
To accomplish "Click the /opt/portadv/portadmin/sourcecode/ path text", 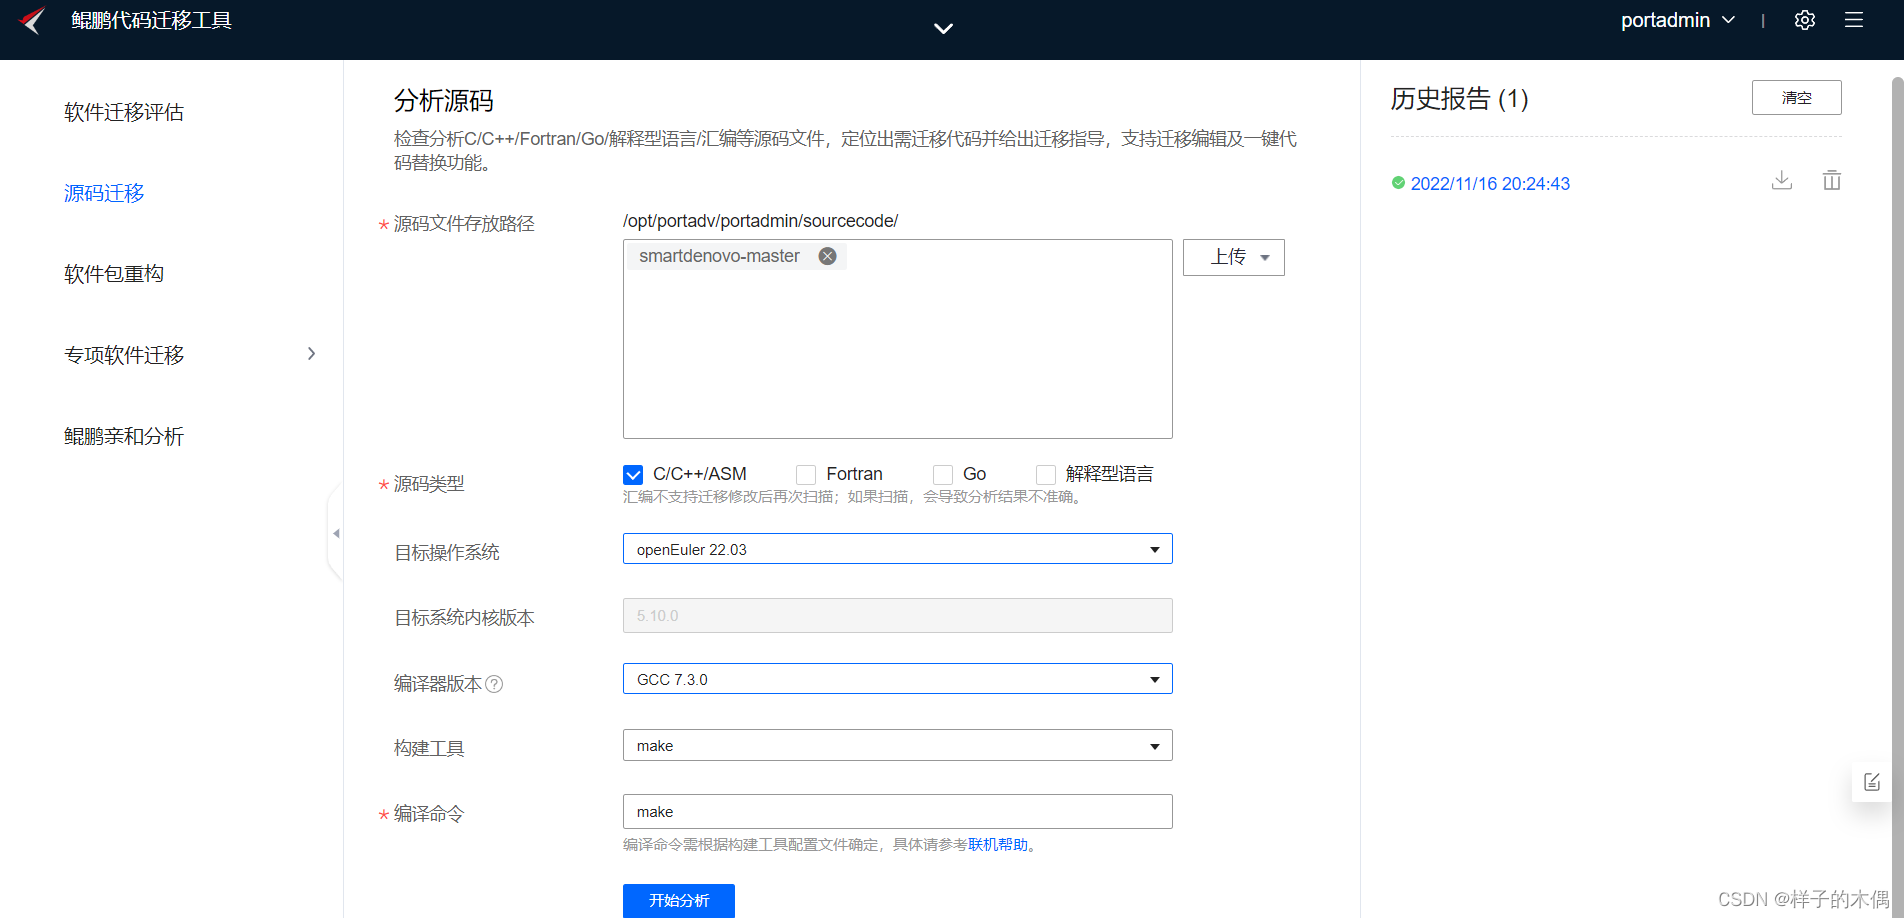I will [x=760, y=221].
